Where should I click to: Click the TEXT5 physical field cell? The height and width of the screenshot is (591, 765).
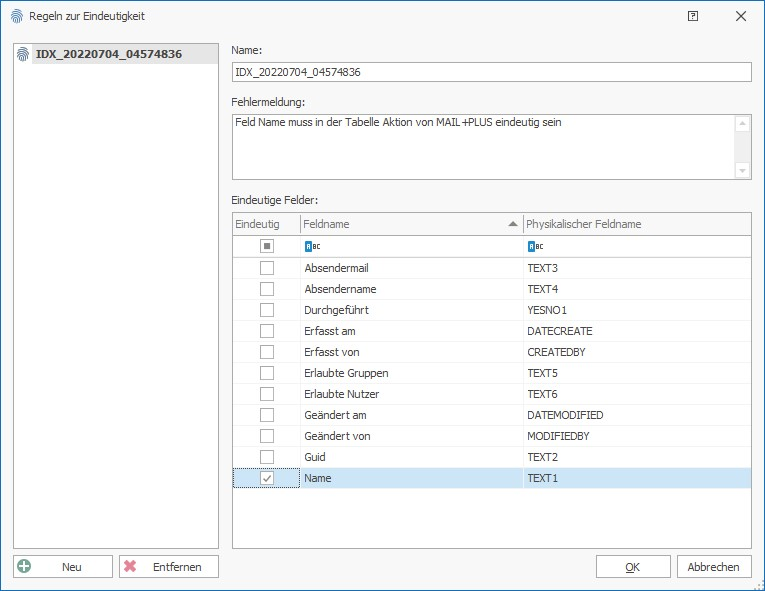637,373
